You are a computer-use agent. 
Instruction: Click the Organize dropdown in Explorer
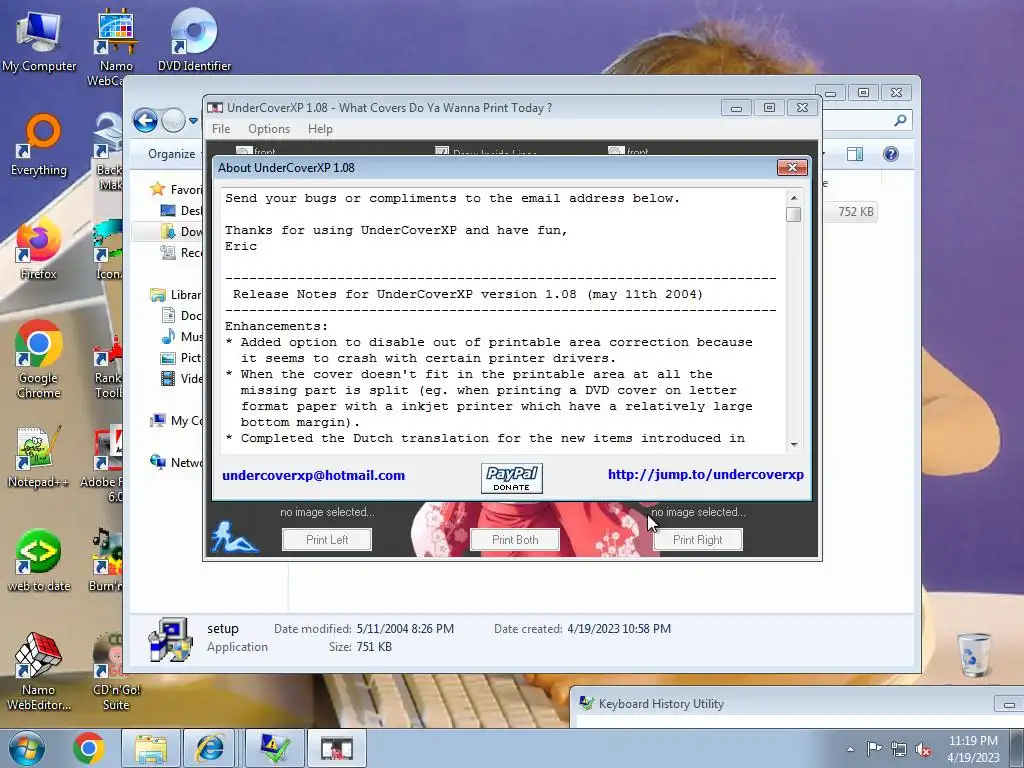171,153
